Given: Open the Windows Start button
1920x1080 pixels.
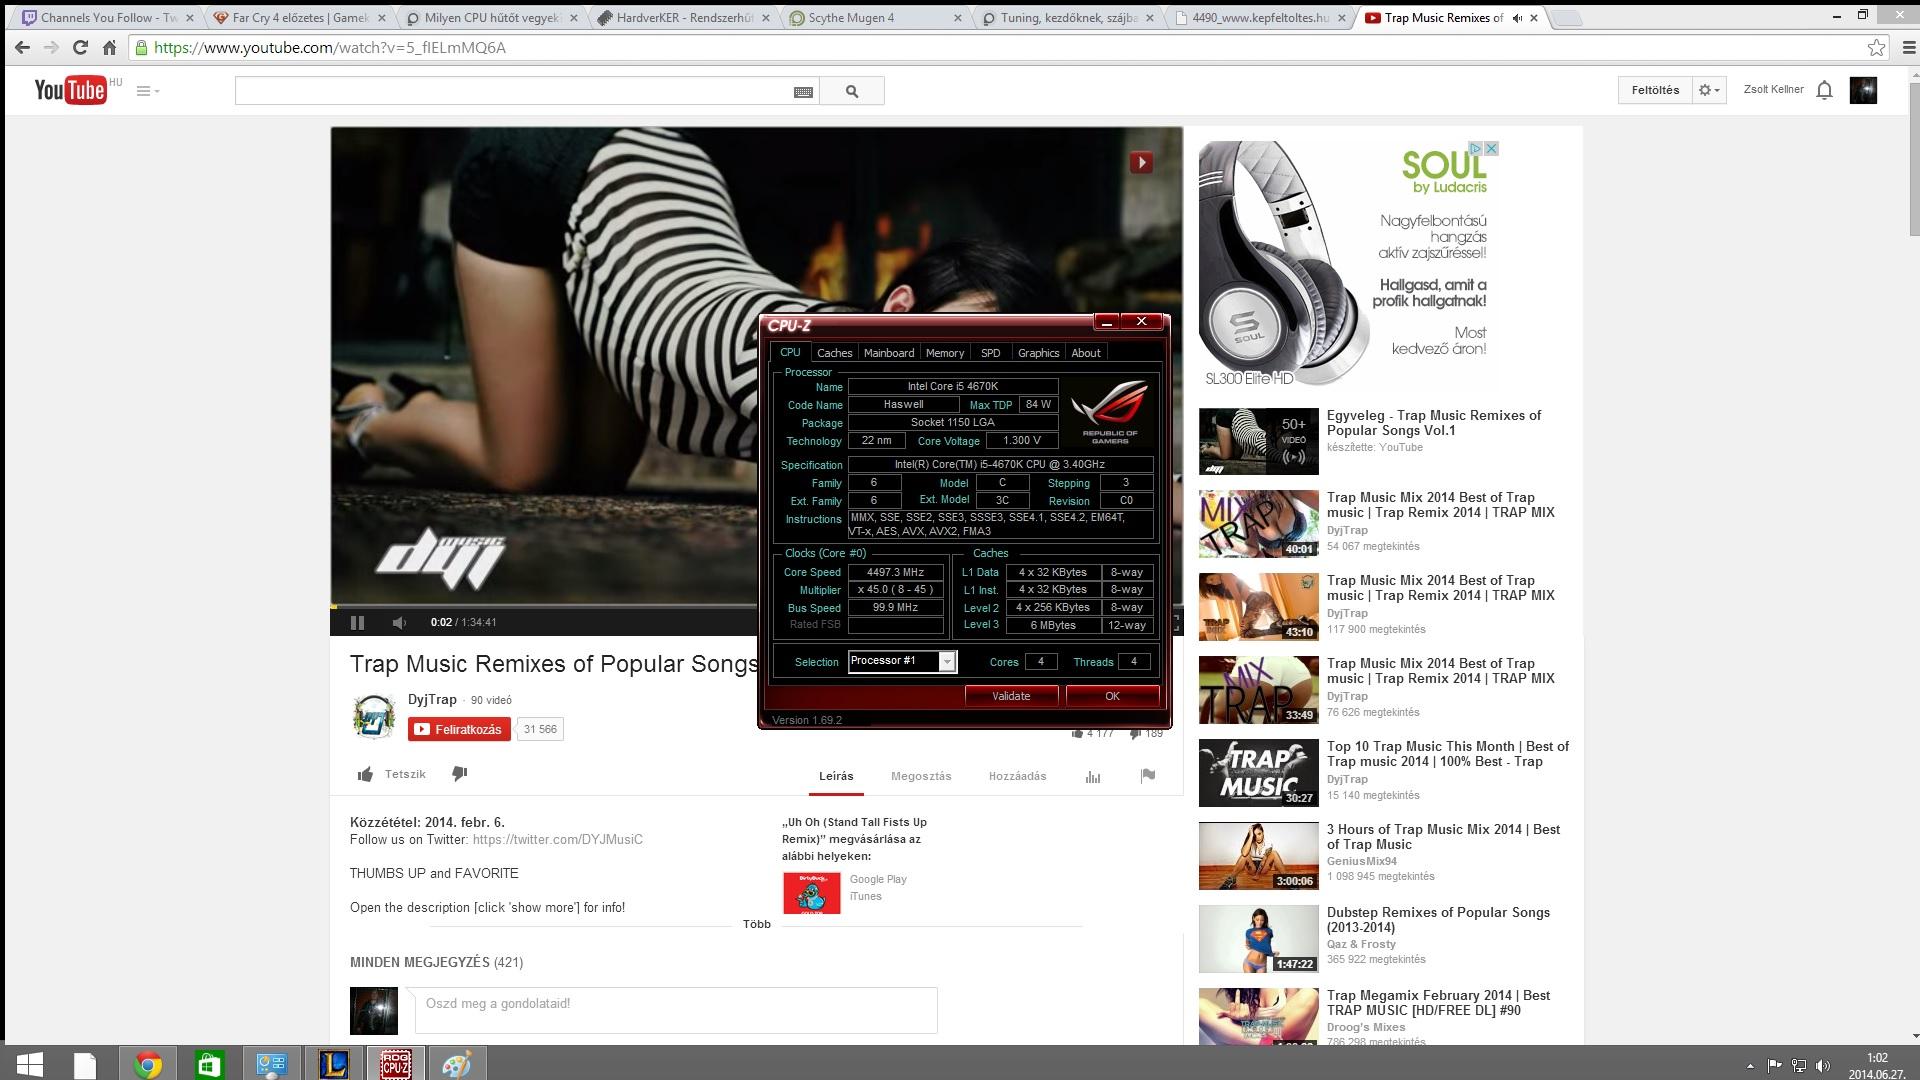Looking at the screenshot, I should (x=29, y=1063).
